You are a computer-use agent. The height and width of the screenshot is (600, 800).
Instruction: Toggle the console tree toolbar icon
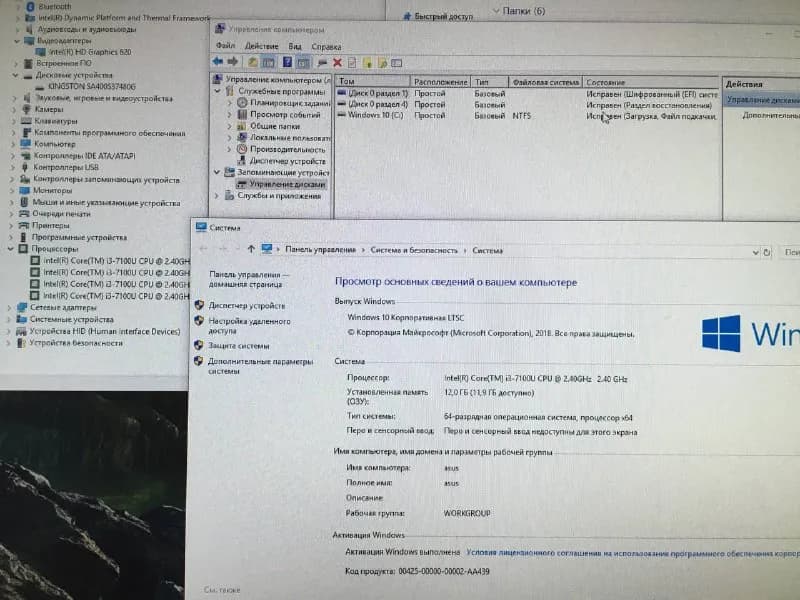pos(268,63)
